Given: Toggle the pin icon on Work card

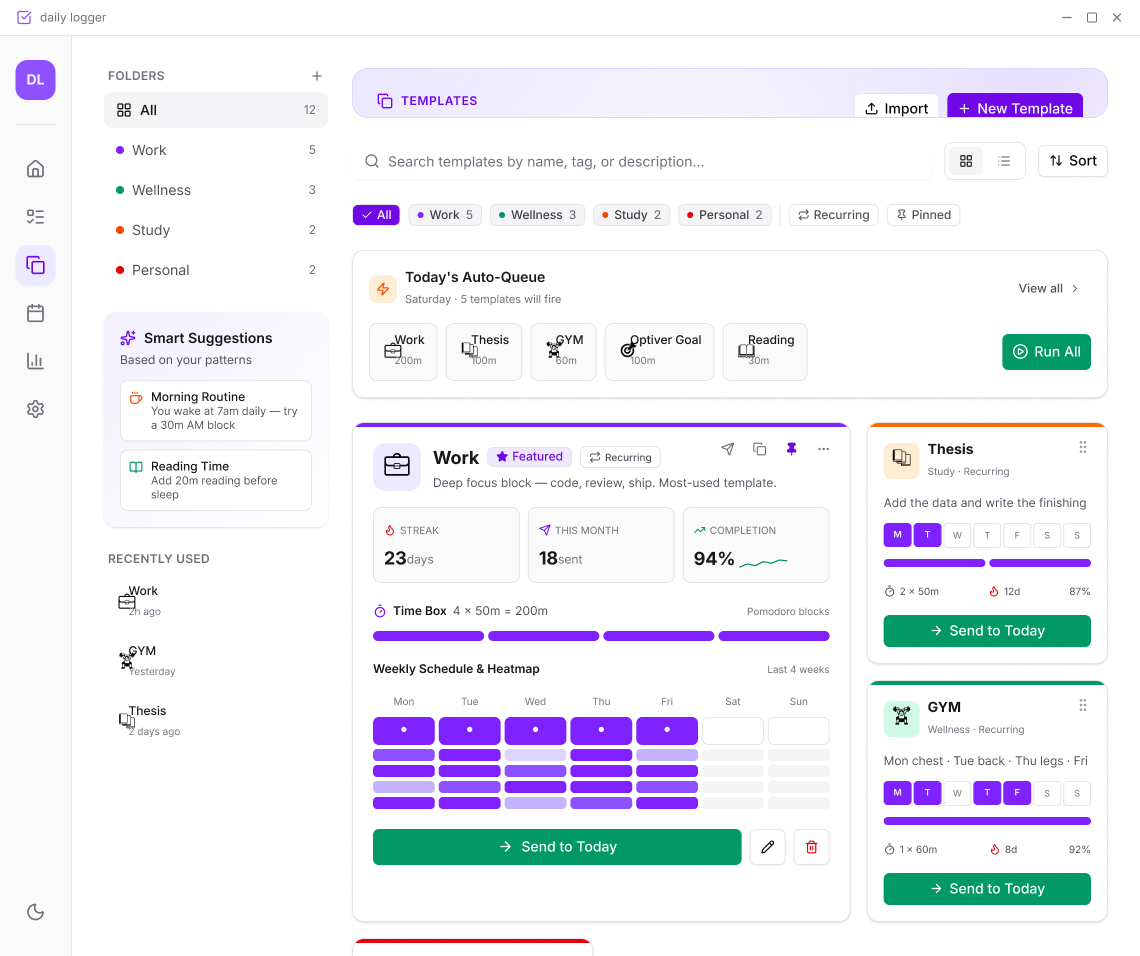Looking at the screenshot, I should 792,449.
